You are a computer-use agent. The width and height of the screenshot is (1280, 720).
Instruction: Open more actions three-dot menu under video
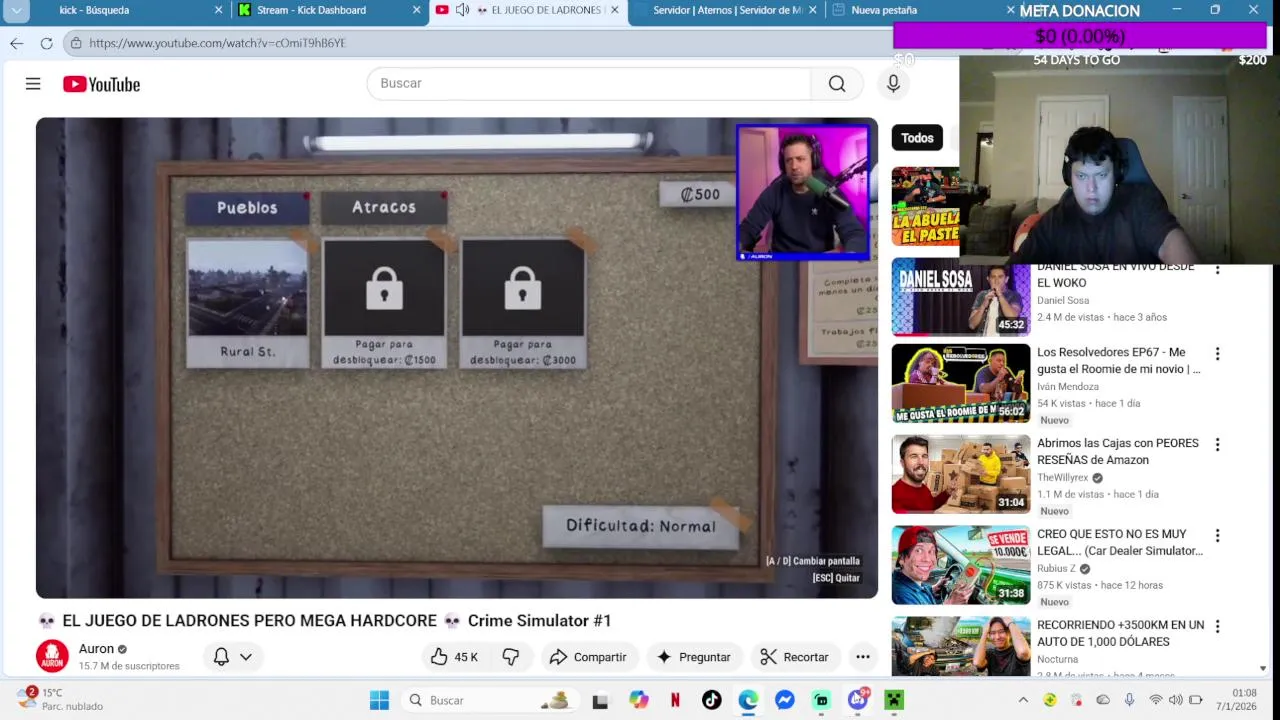click(x=863, y=657)
